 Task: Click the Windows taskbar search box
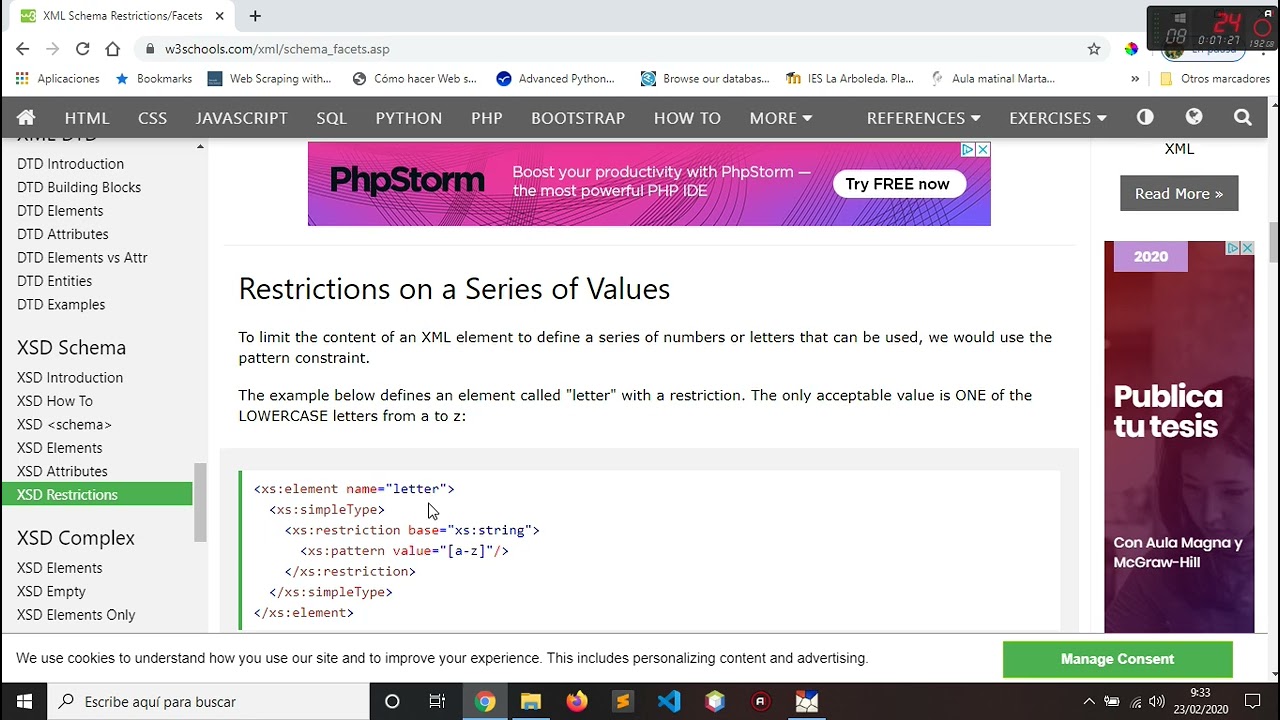(208, 701)
